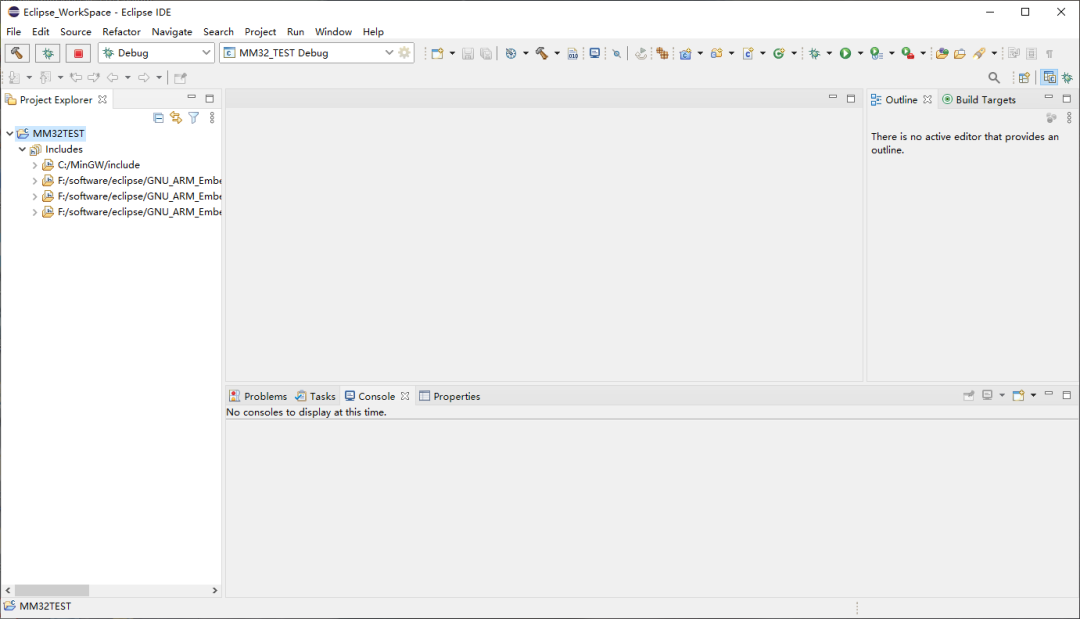This screenshot has width=1080, height=619.
Task: Open the Refactor menu
Action: tap(121, 32)
